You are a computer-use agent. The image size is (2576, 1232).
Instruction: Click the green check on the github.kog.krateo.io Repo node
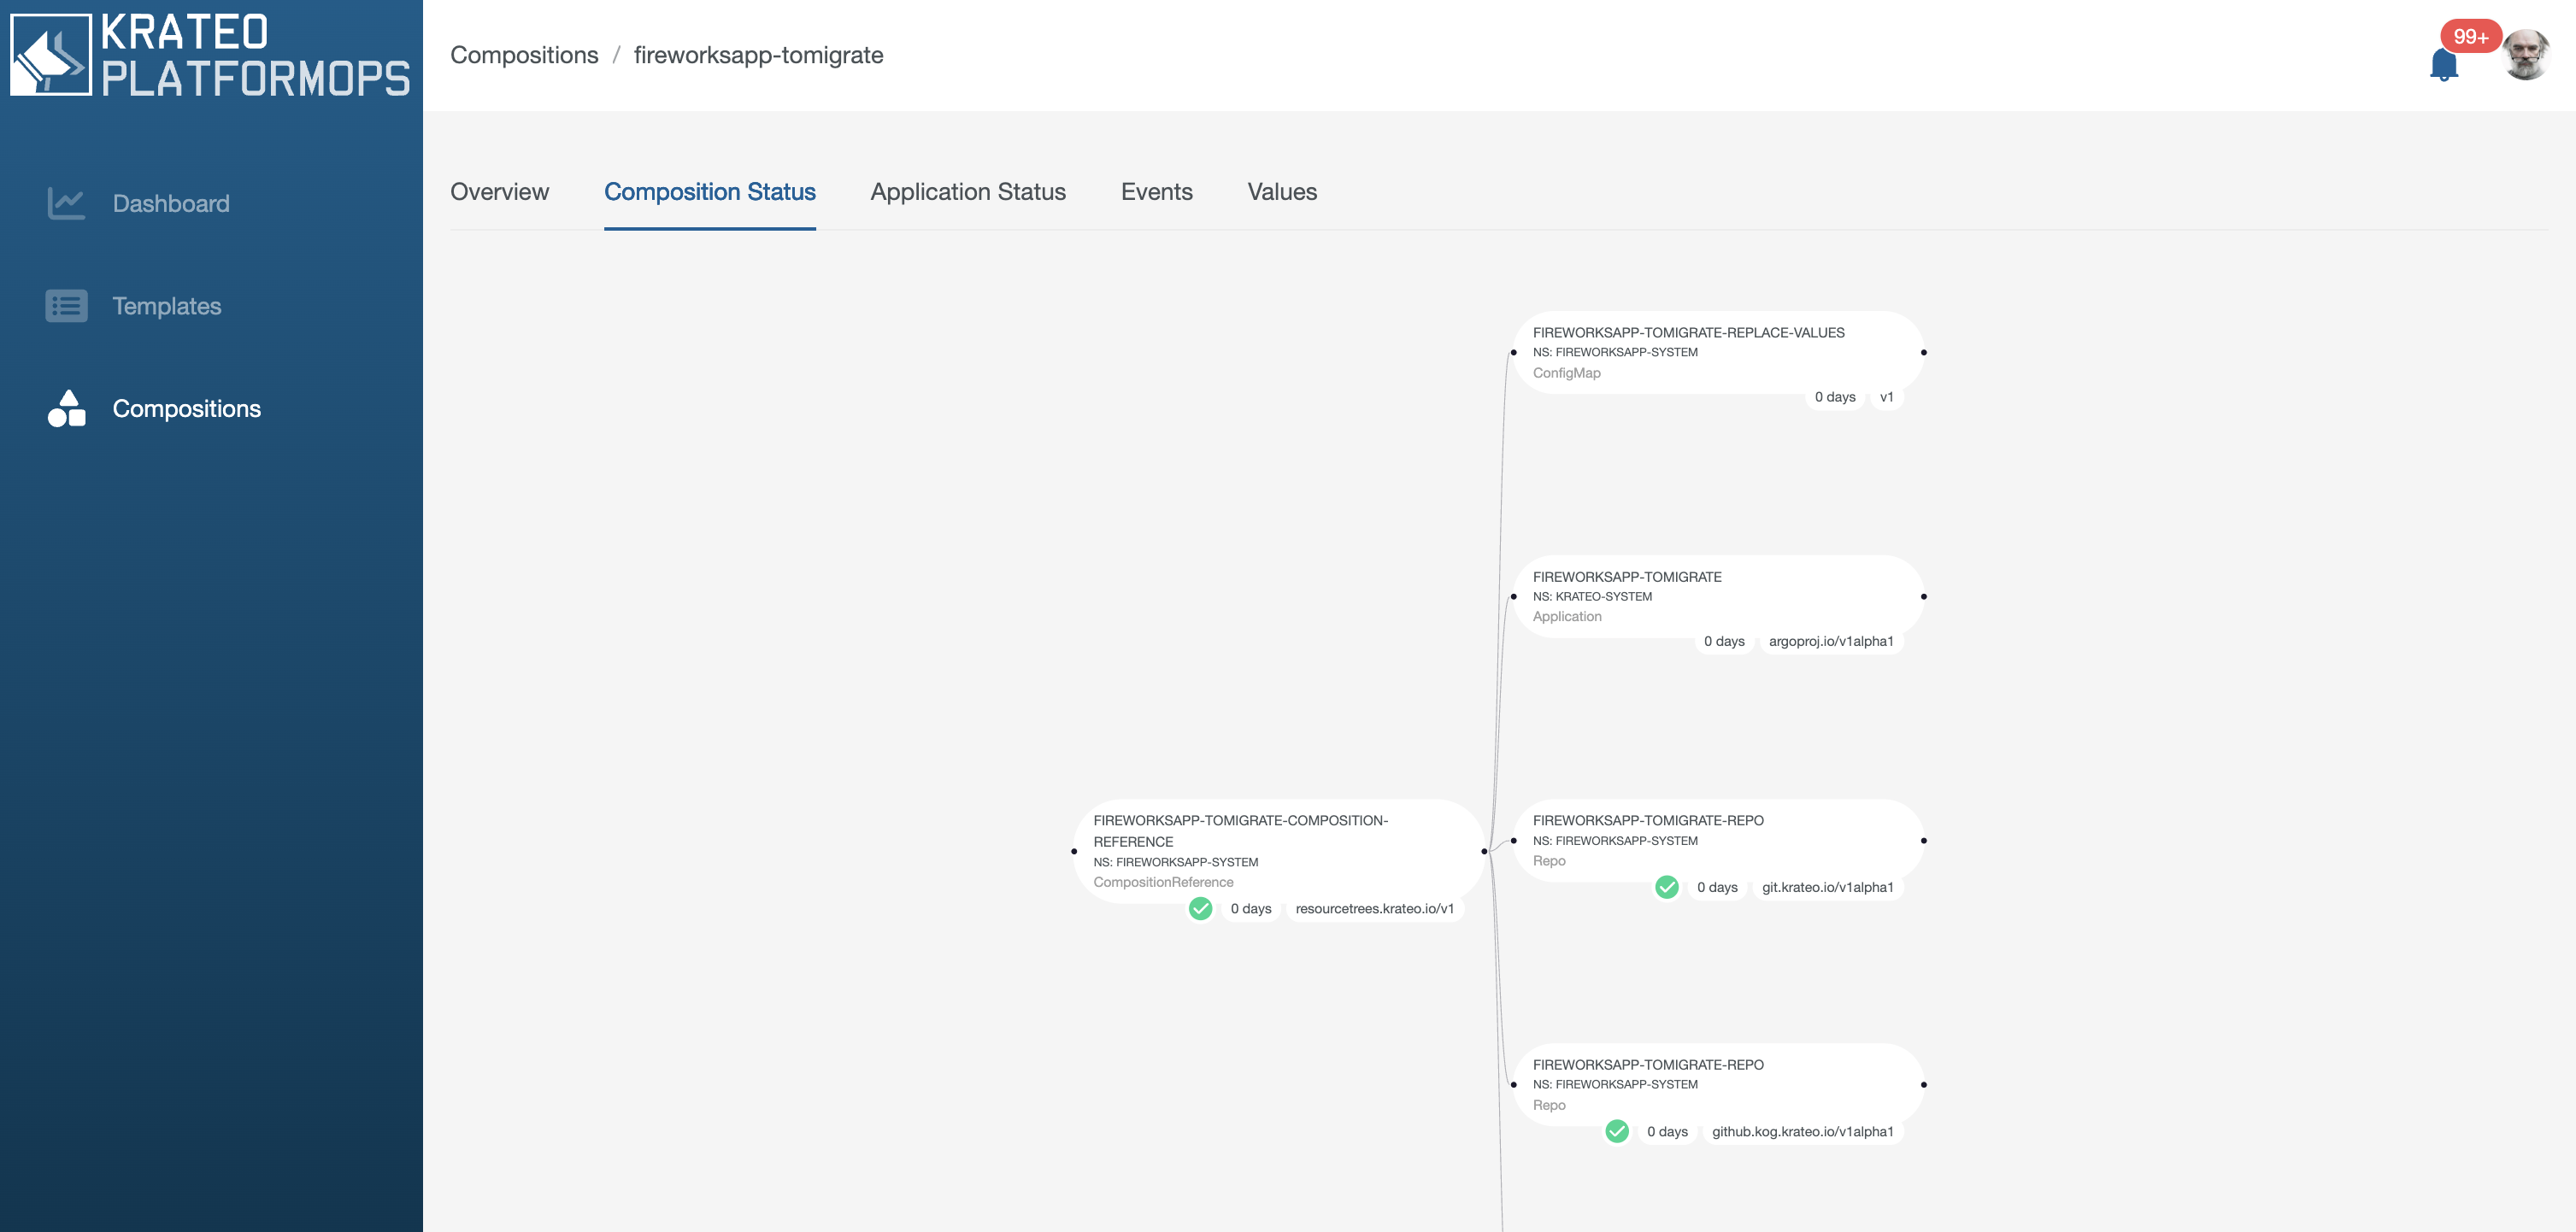(1616, 1131)
